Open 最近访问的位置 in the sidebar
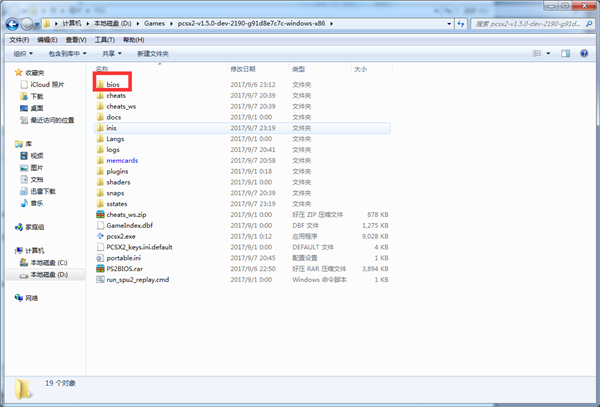 [x=47, y=120]
